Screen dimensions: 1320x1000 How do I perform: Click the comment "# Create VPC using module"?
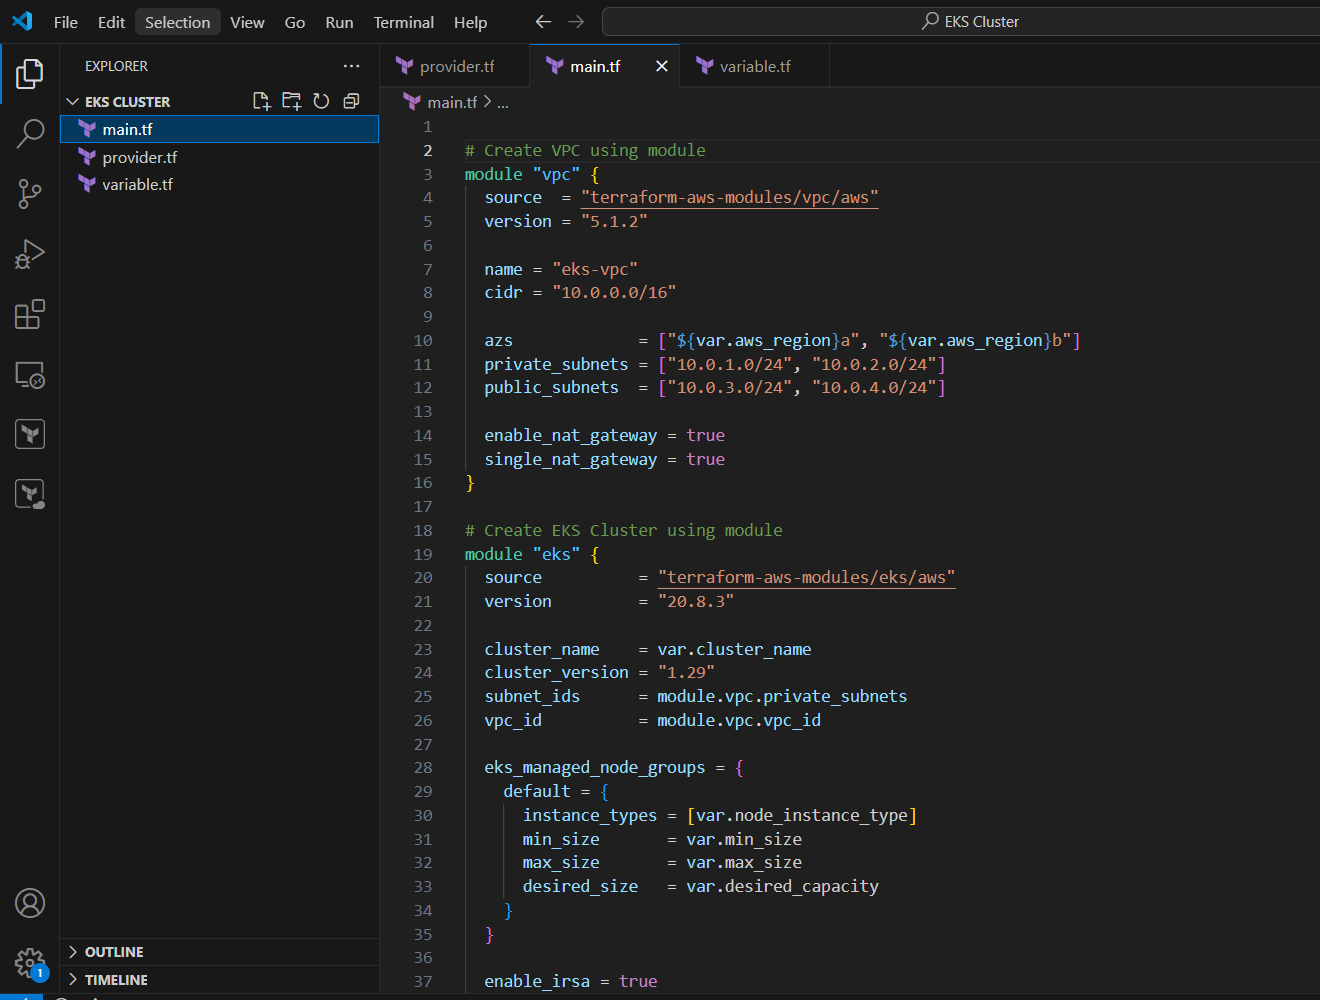pyautogui.click(x=585, y=150)
